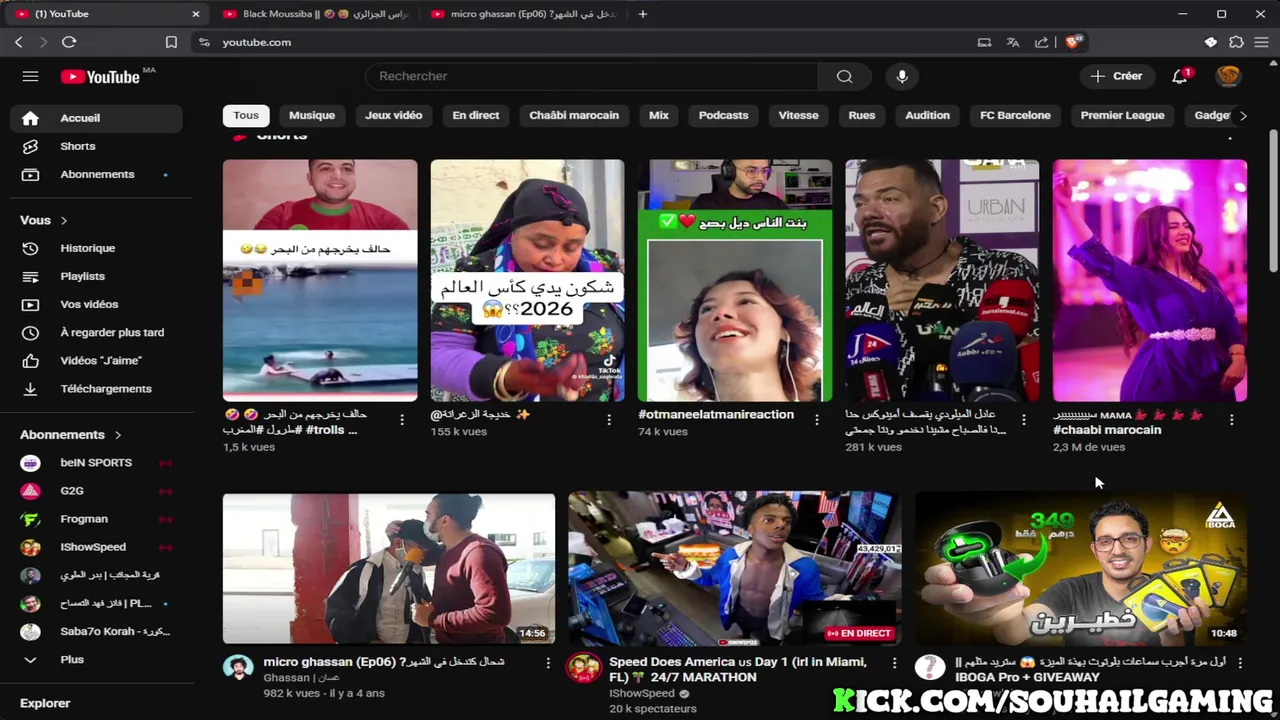The width and height of the screenshot is (1280, 720).
Task: Select the Musique filter chip
Action: 312,115
